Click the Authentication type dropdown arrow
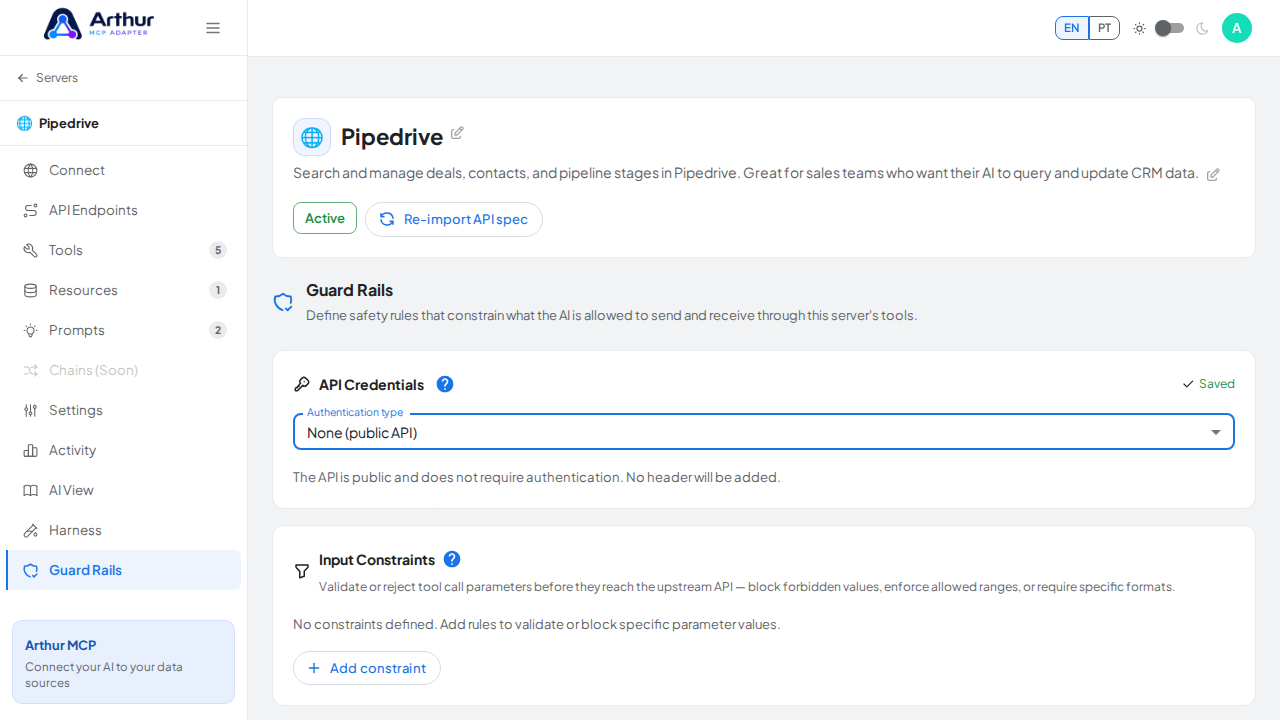1280x720 pixels. 1216,432
